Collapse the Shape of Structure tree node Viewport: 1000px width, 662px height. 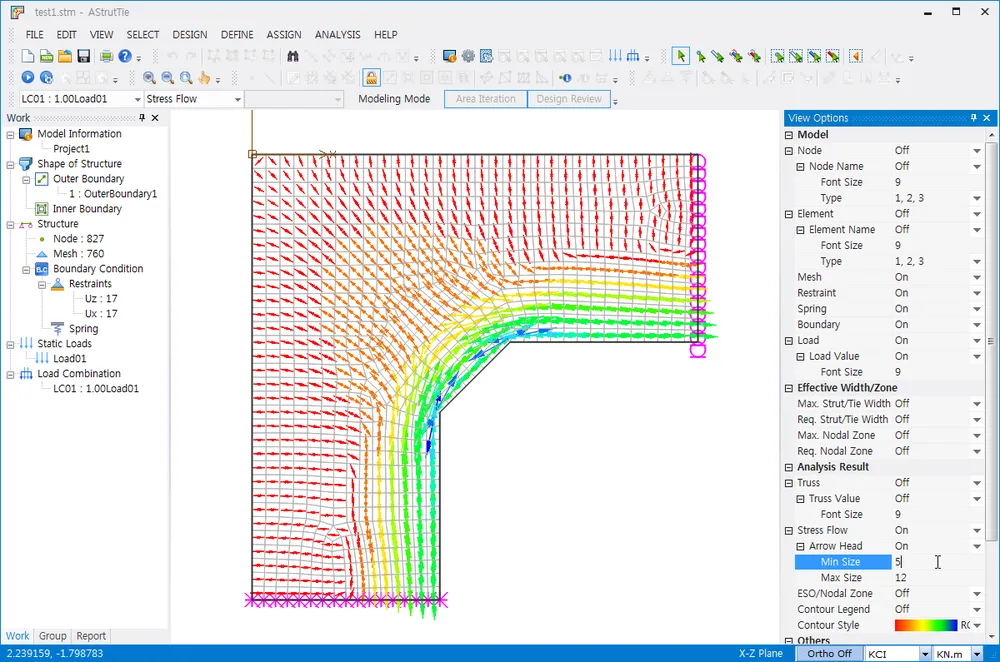point(10,164)
